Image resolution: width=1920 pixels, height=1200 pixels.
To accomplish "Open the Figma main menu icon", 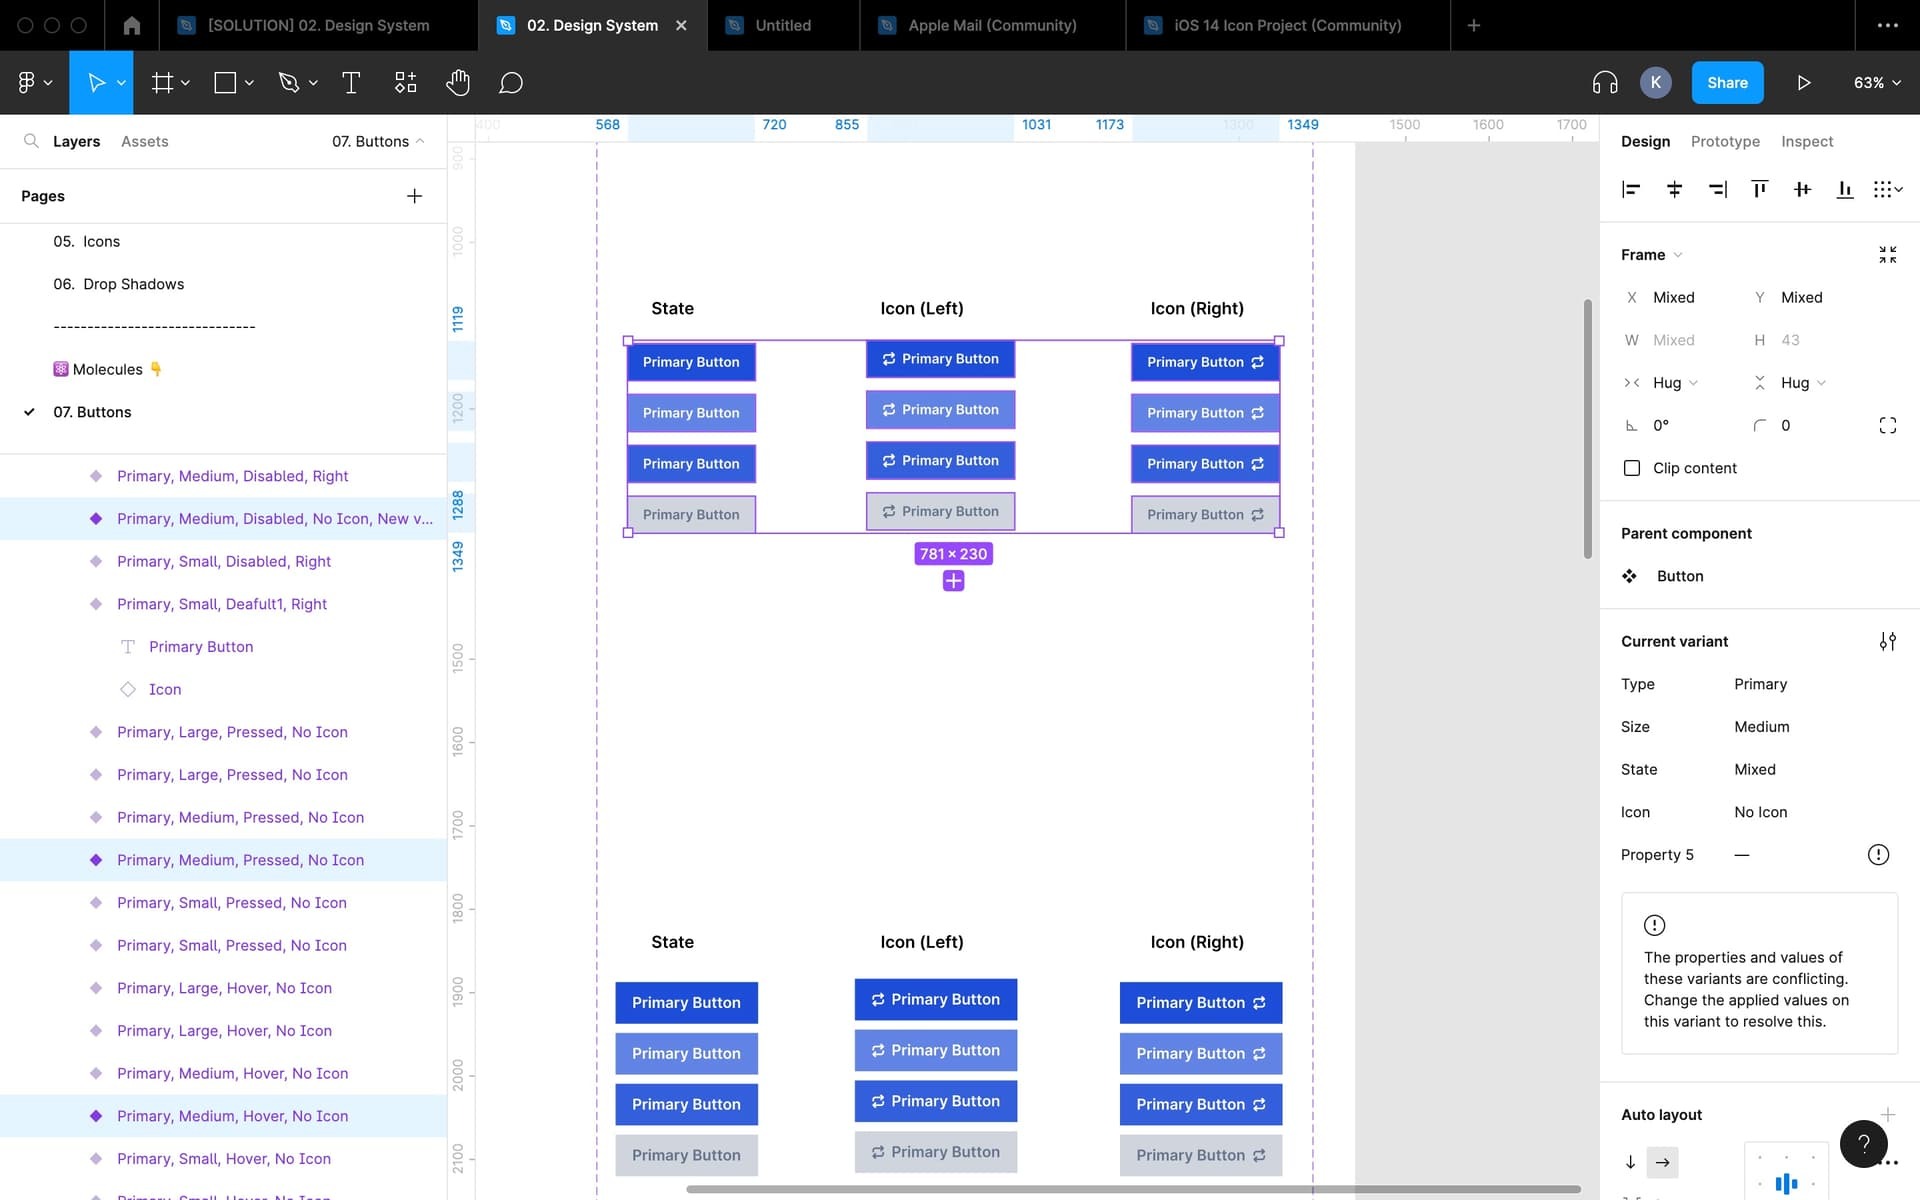I will (27, 82).
